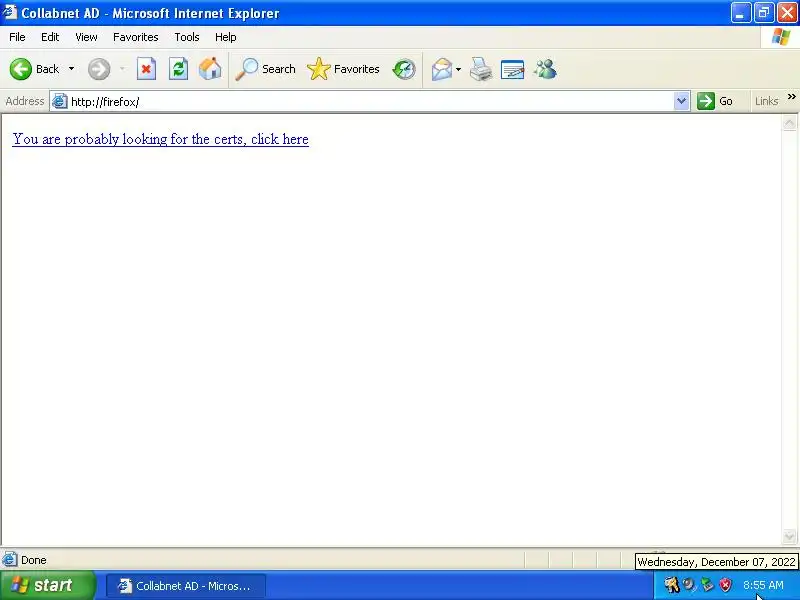This screenshot has height=600, width=800.
Task: Open the File menu
Action: 17,37
